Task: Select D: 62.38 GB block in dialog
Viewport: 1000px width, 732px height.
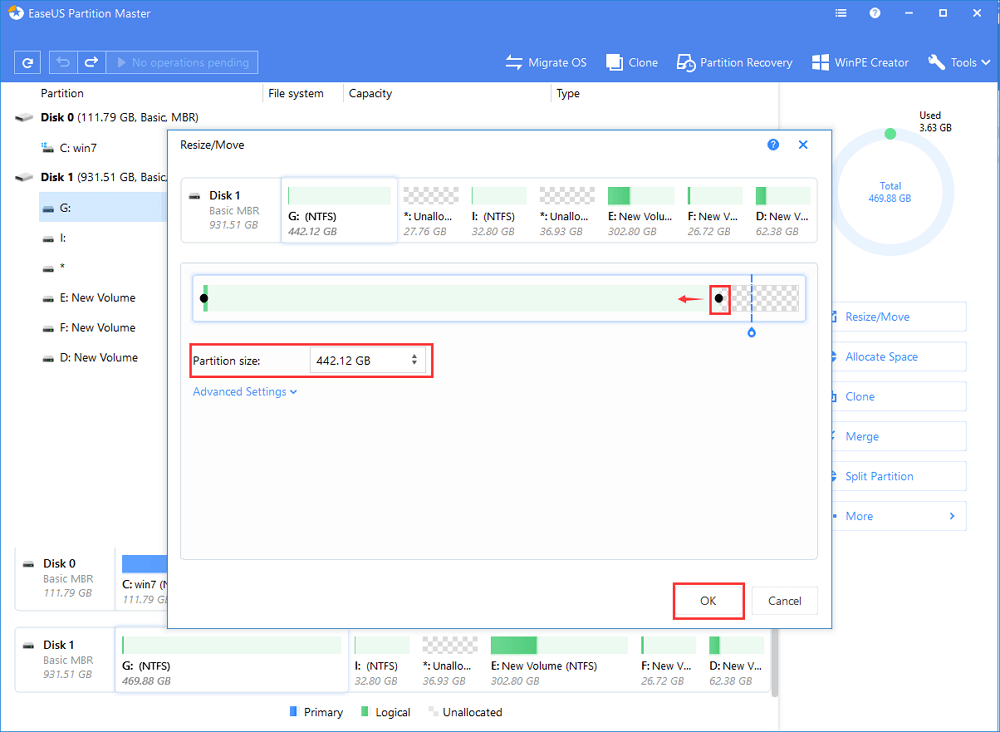Action: (x=783, y=212)
